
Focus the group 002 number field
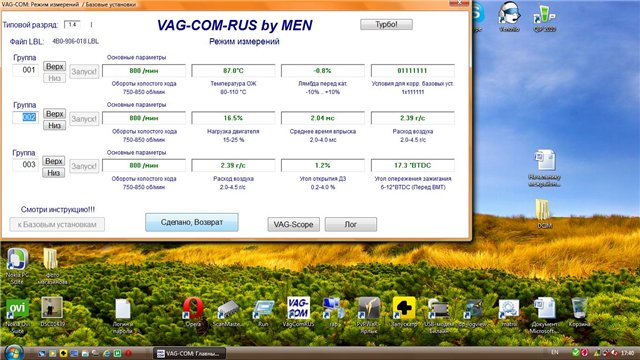click(25, 117)
